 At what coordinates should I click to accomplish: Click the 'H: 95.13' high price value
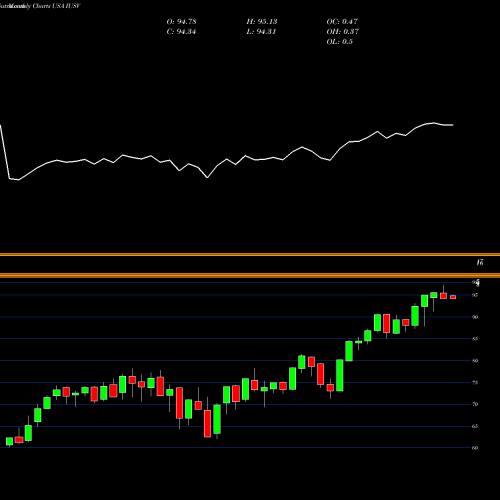coord(262,22)
